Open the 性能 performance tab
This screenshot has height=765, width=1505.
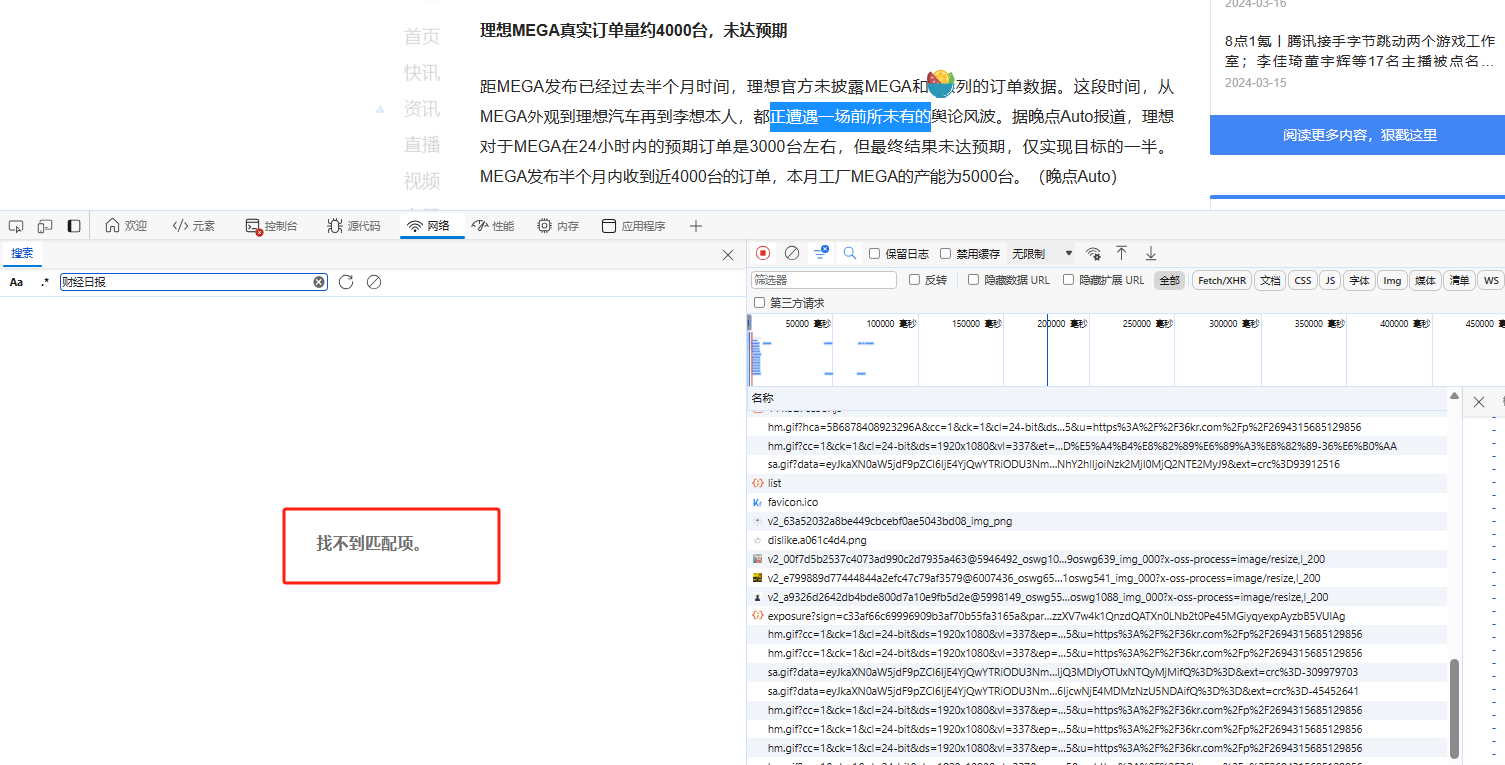tap(493, 226)
